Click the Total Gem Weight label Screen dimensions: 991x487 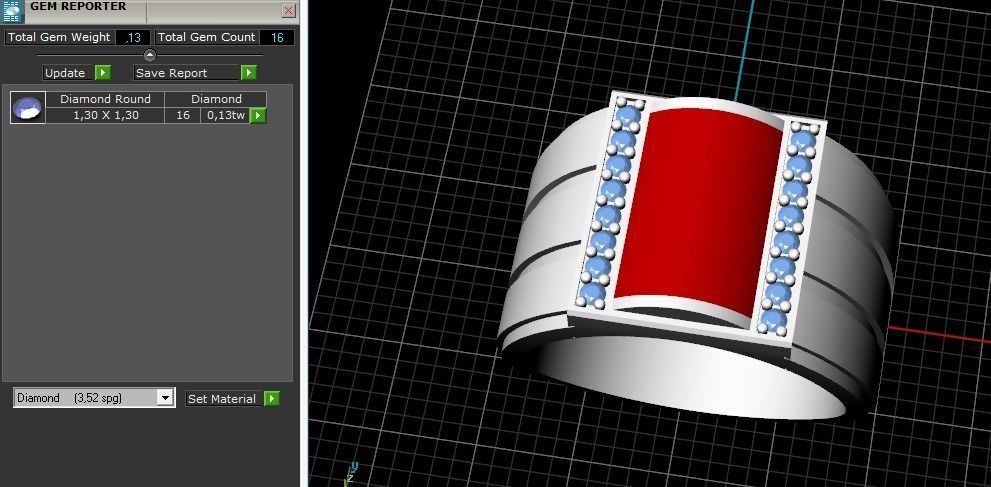[59, 37]
